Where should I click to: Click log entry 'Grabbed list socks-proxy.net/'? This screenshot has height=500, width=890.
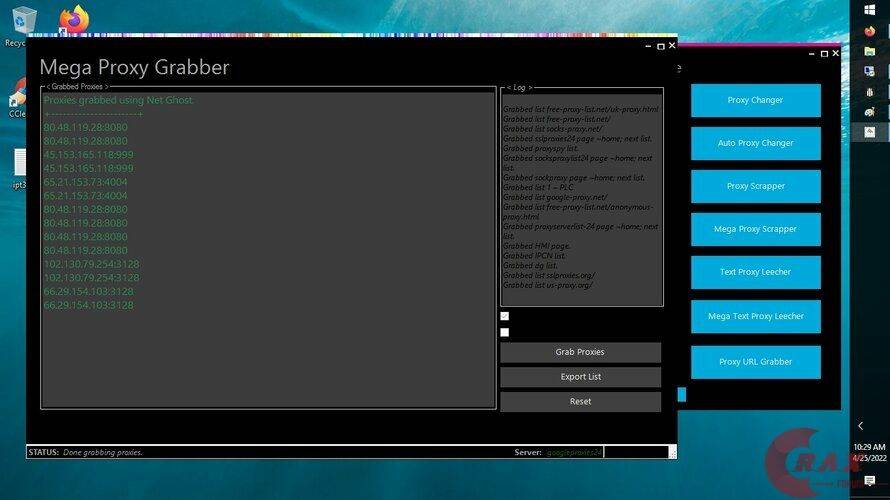tap(552, 129)
